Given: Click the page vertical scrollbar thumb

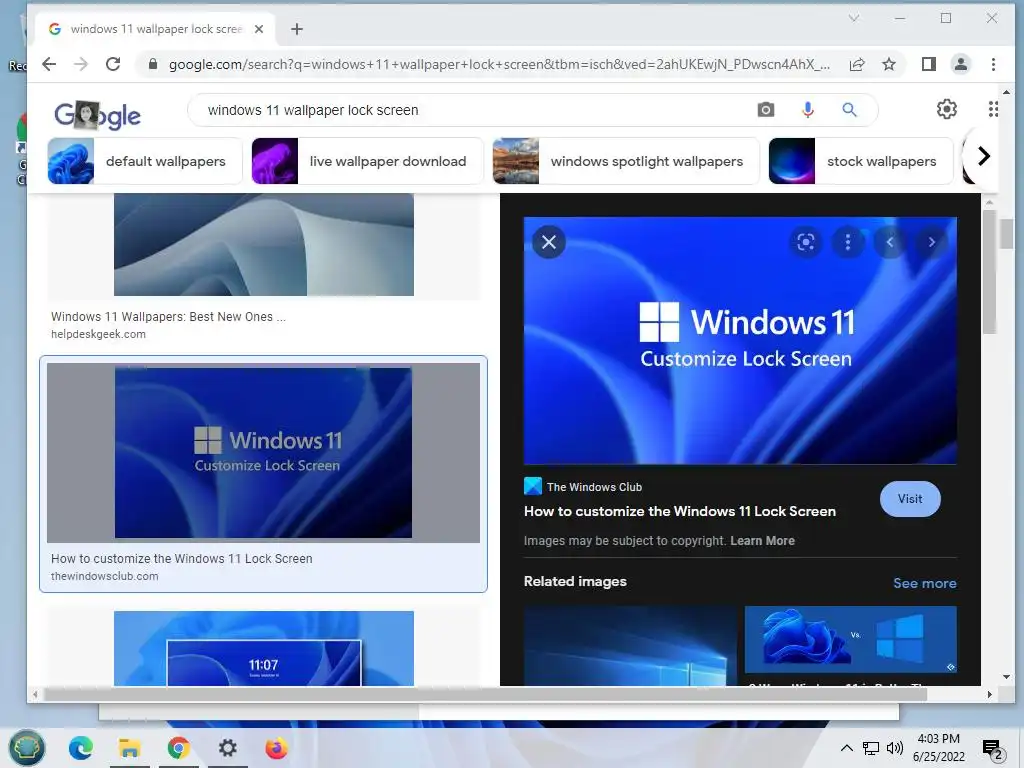Looking at the screenshot, I should point(1006,234).
